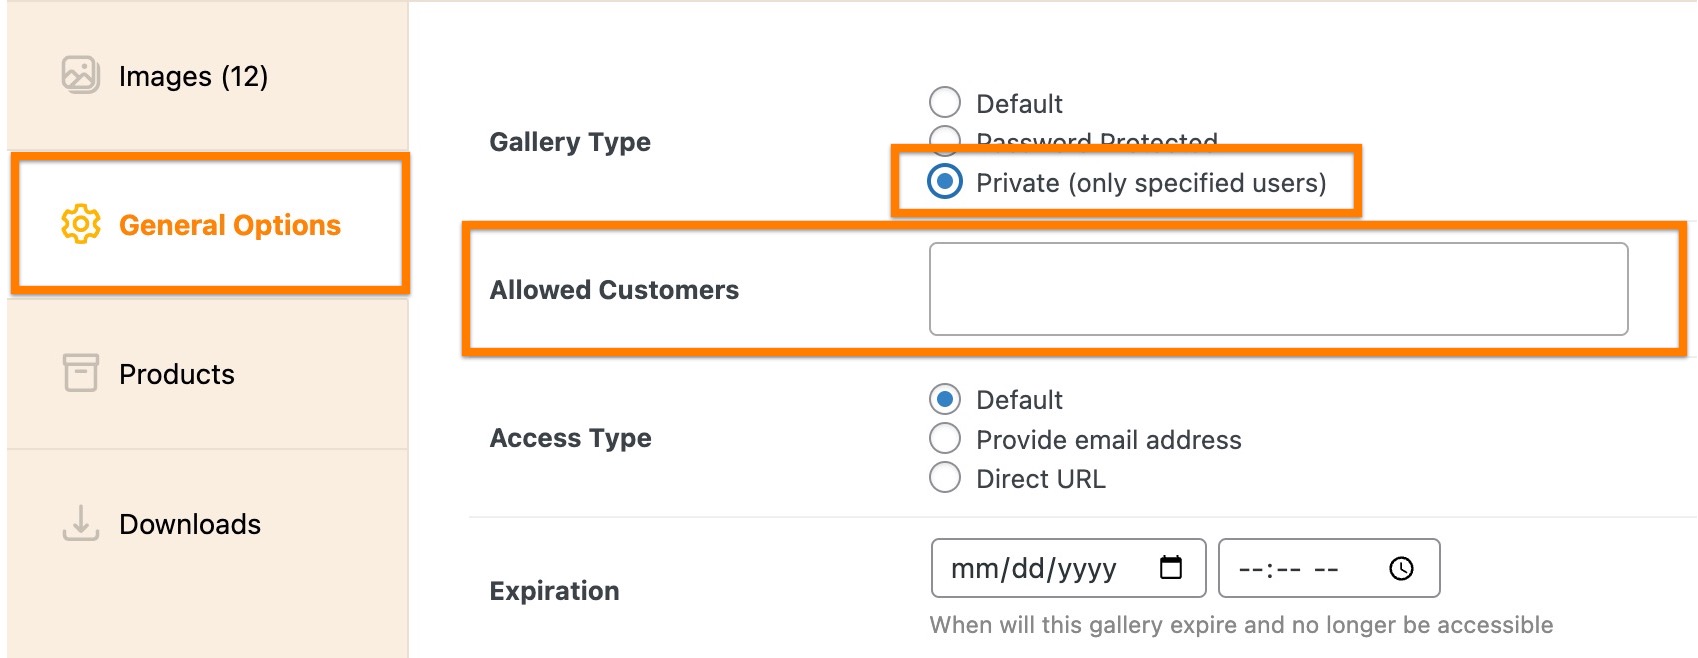Viewport: 1698px width, 658px height.
Task: Select Provide email address access type
Action: point(943,439)
